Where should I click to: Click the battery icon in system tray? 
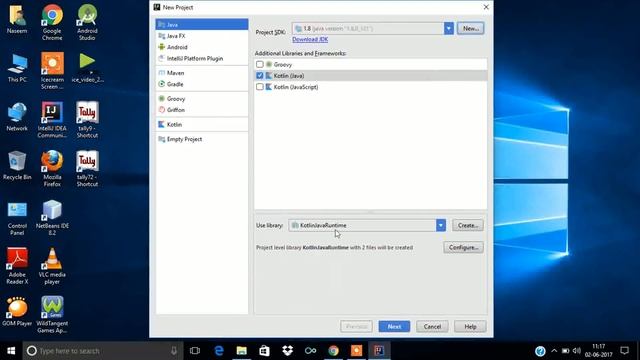pyautogui.click(x=565, y=351)
